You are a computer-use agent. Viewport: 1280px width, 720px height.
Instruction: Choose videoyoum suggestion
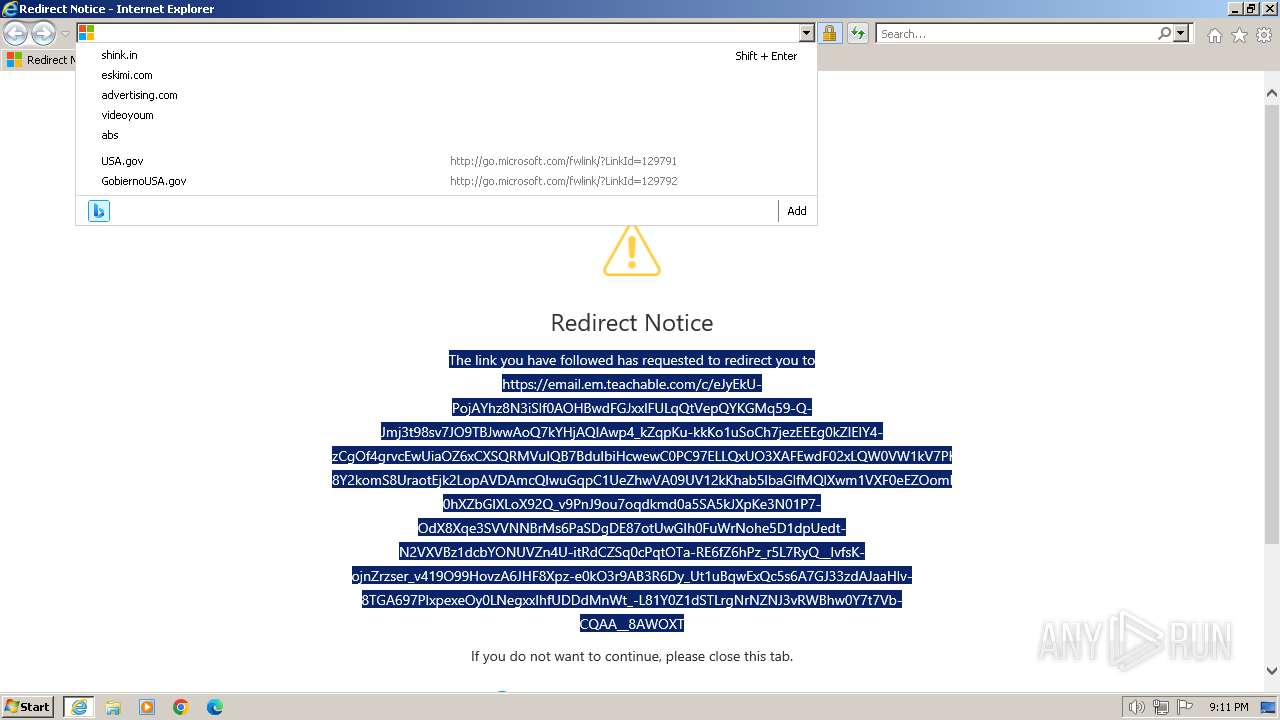447,115
